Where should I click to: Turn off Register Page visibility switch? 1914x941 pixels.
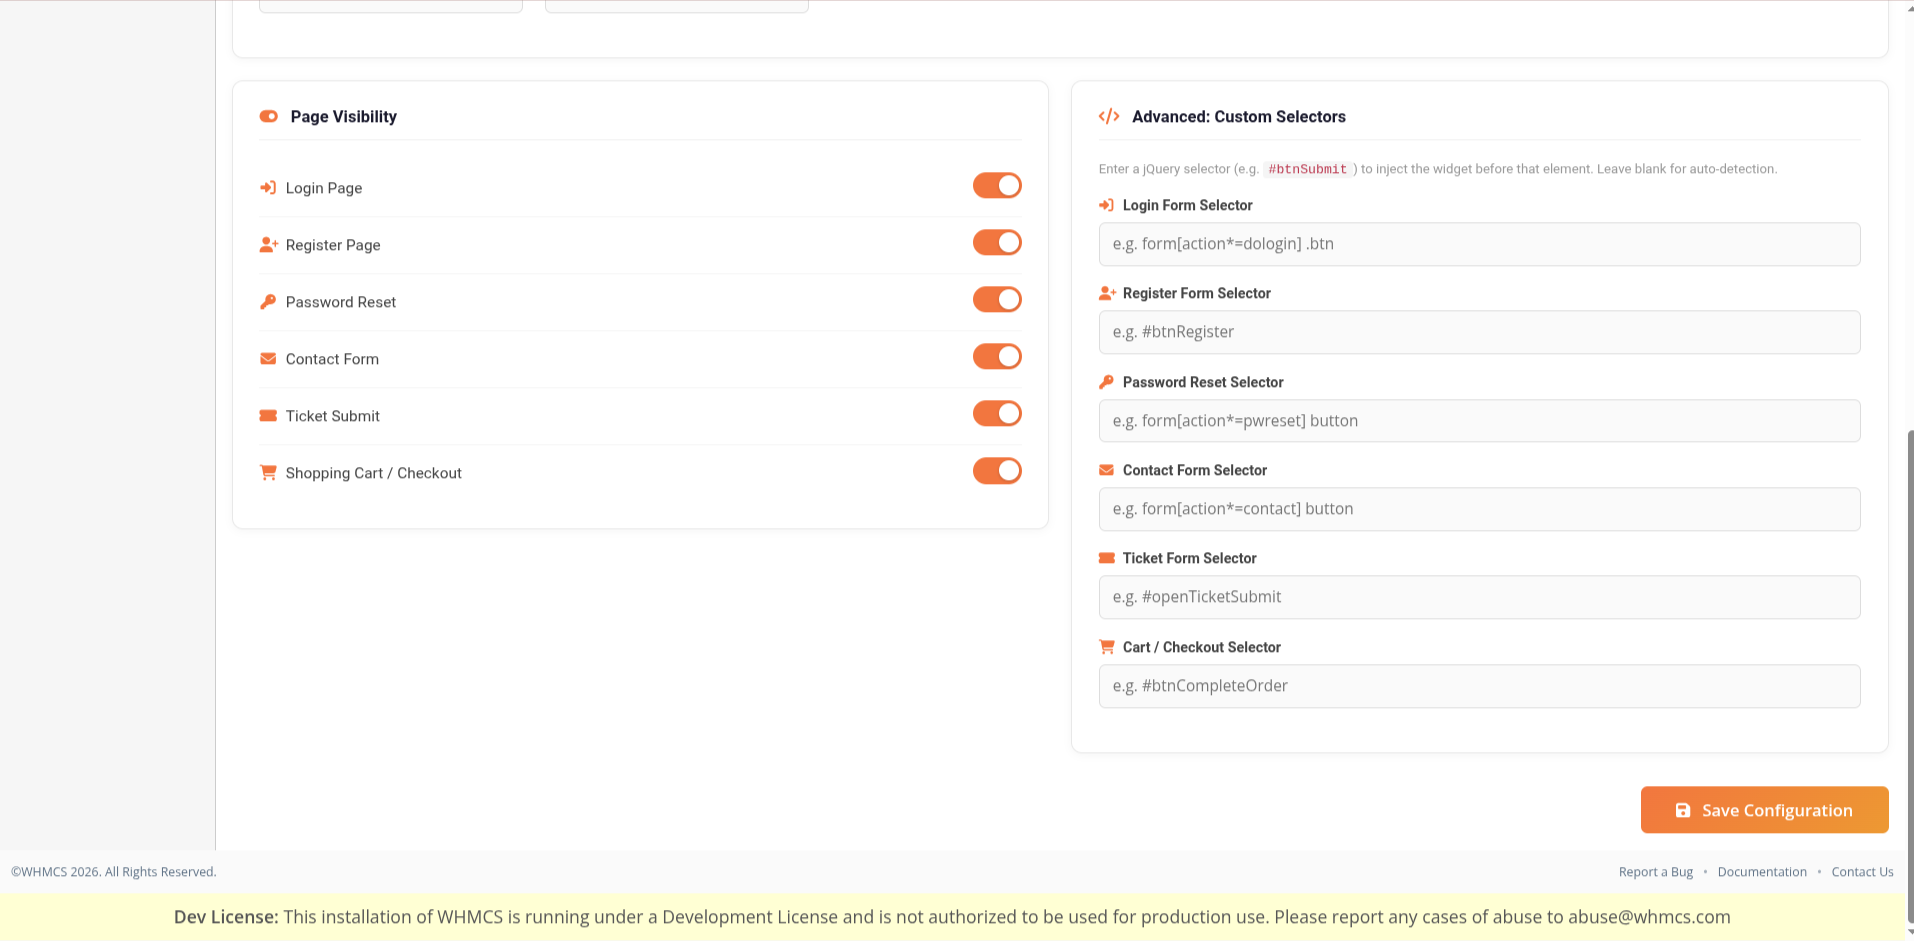click(996, 243)
